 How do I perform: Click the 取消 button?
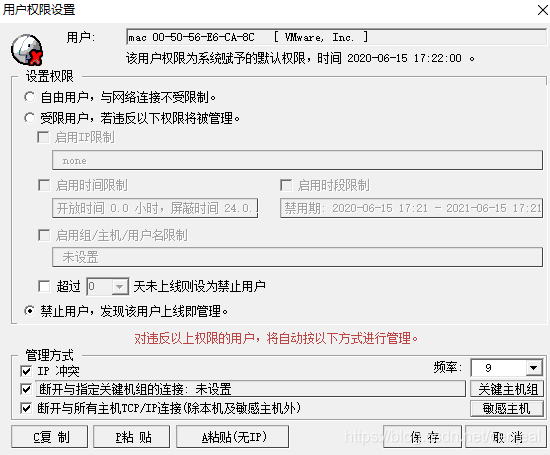point(506,437)
